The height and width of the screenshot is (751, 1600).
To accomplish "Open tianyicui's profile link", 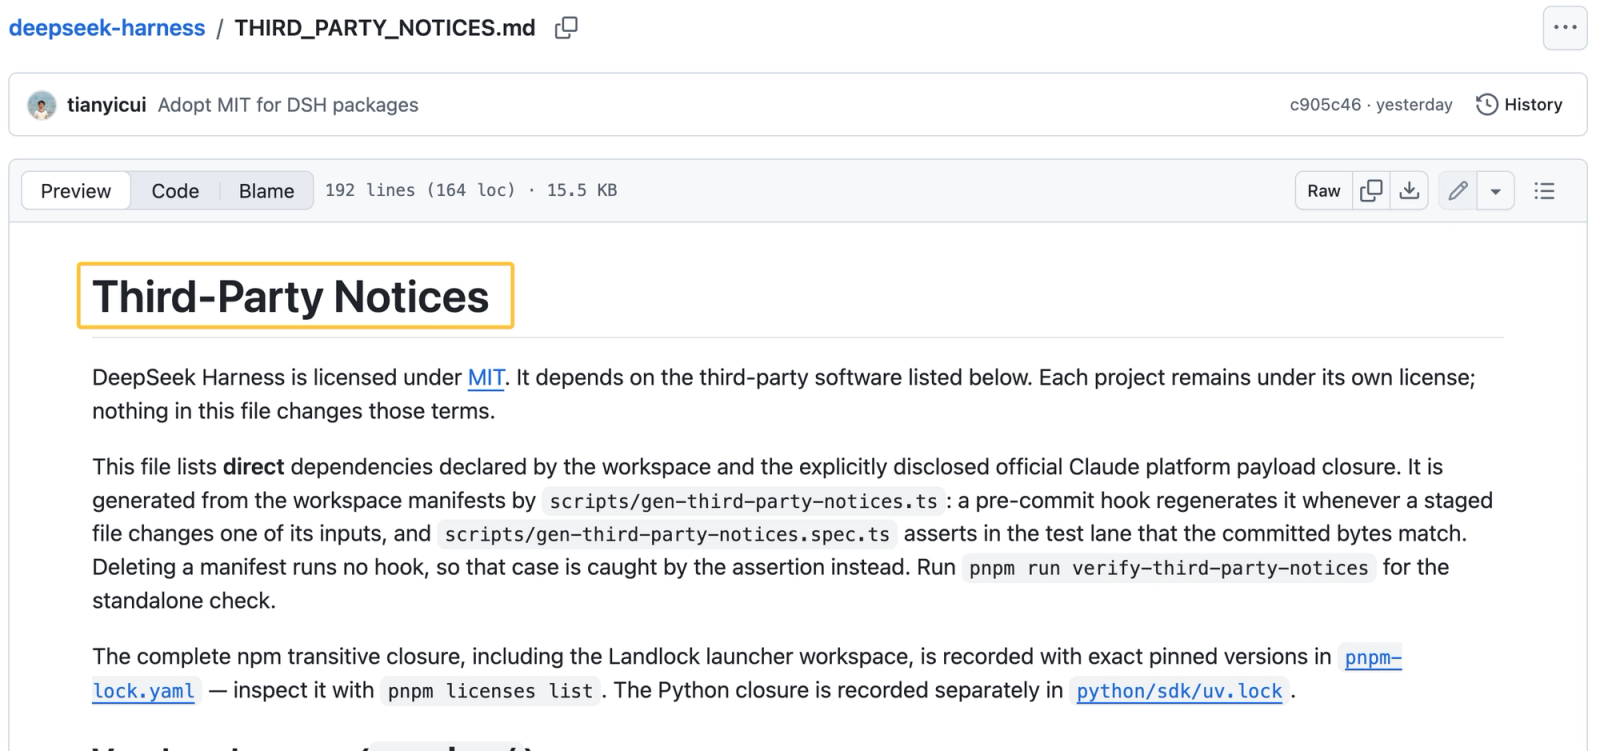I will click(106, 105).
